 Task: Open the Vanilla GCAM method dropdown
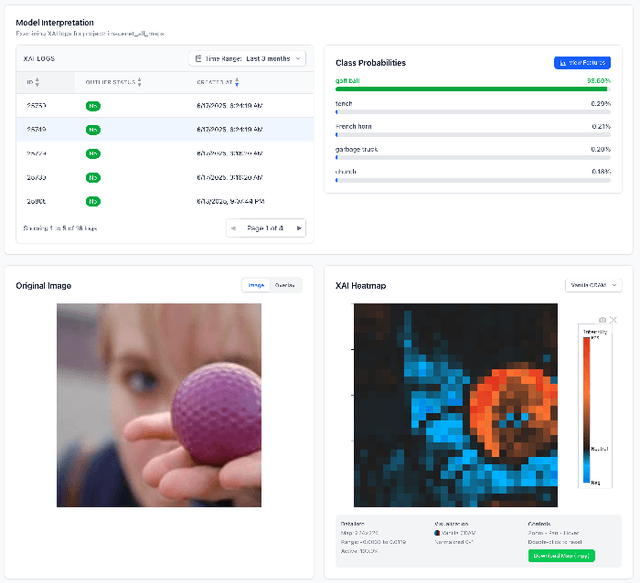593,285
